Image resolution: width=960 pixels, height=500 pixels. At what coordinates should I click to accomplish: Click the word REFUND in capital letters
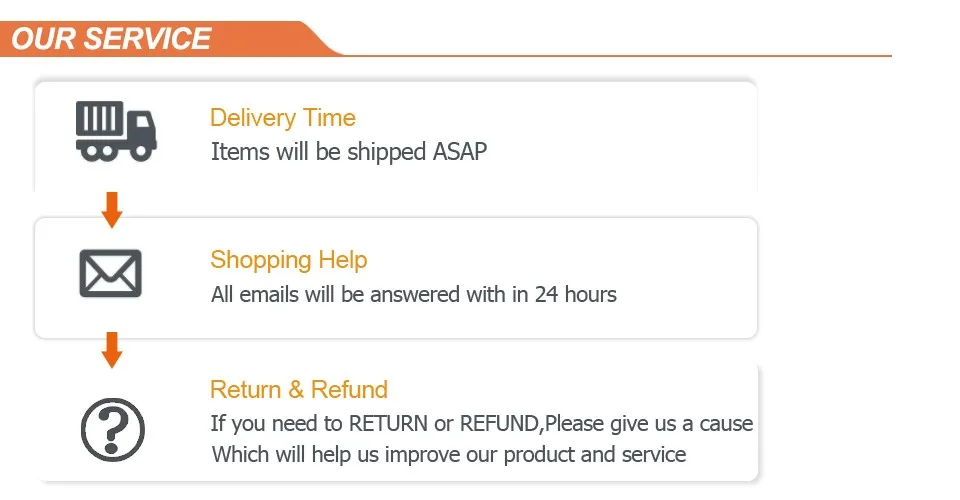(499, 424)
